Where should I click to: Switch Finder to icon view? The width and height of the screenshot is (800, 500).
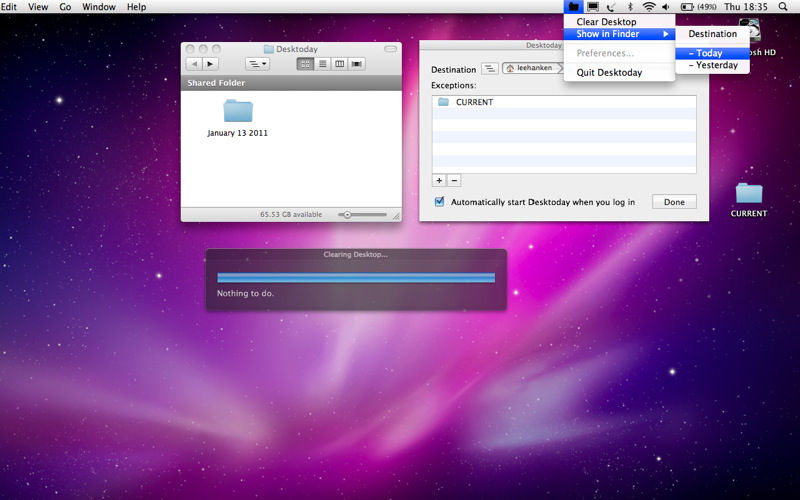click(305, 64)
